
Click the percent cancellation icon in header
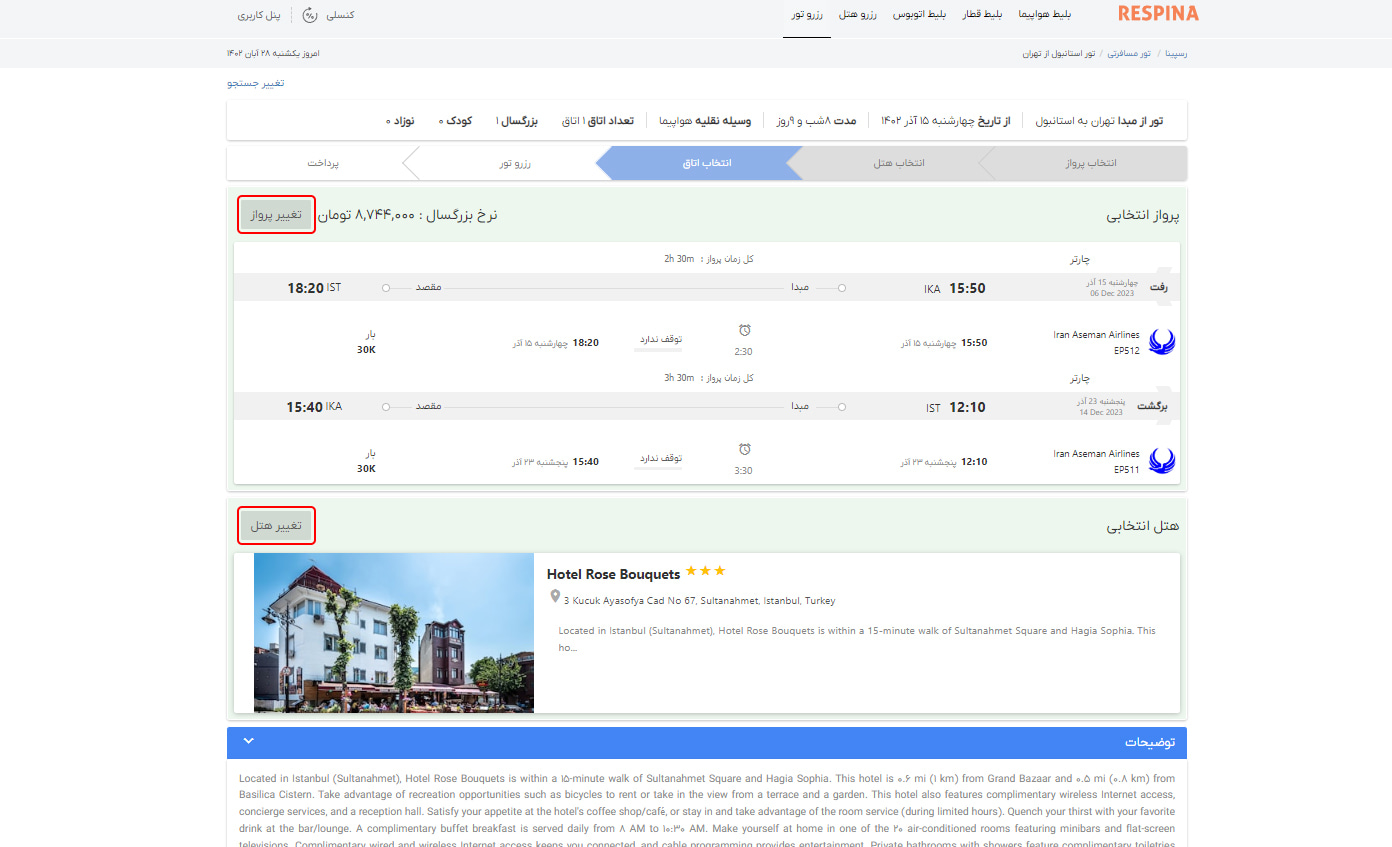click(310, 15)
